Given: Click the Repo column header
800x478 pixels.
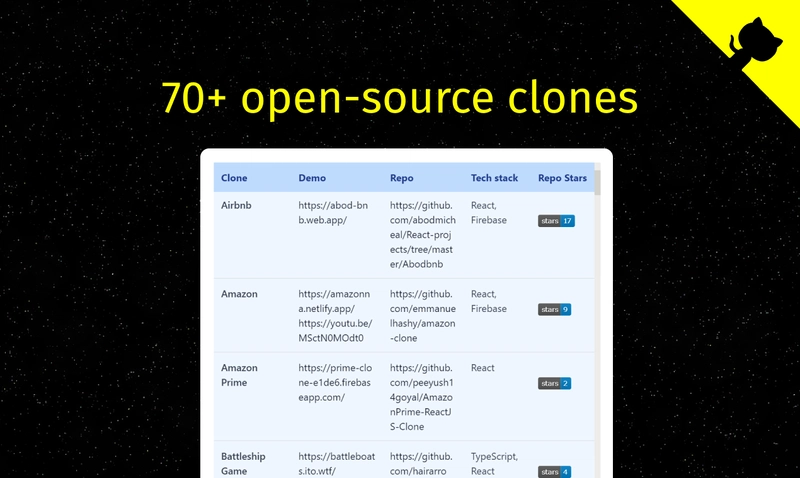Looking at the screenshot, I should click(x=402, y=178).
